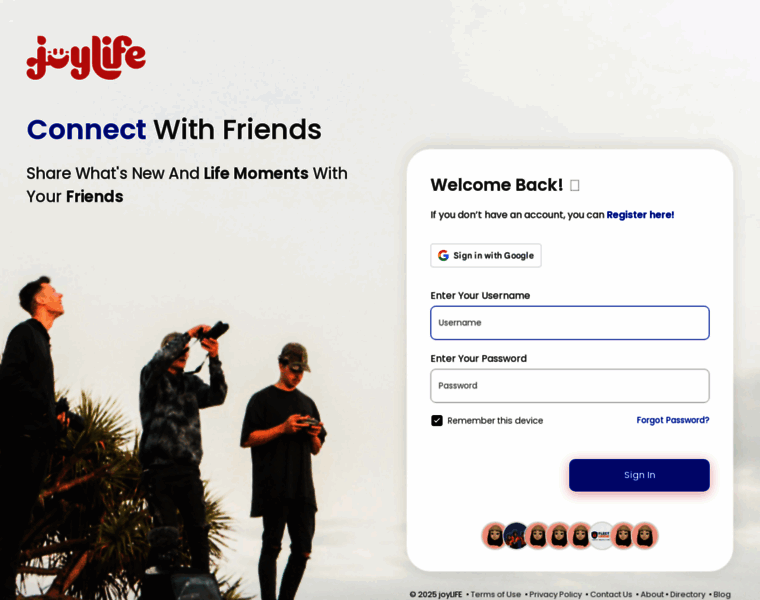This screenshot has width=760, height=600.
Task: Click the Remember this device label
Action: click(495, 420)
